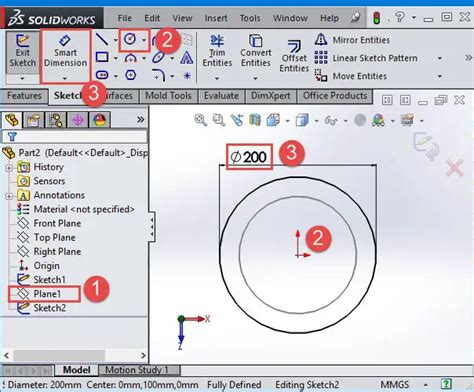The height and width of the screenshot is (392, 474).
Task: Open the Insert menu
Action: [216, 18]
